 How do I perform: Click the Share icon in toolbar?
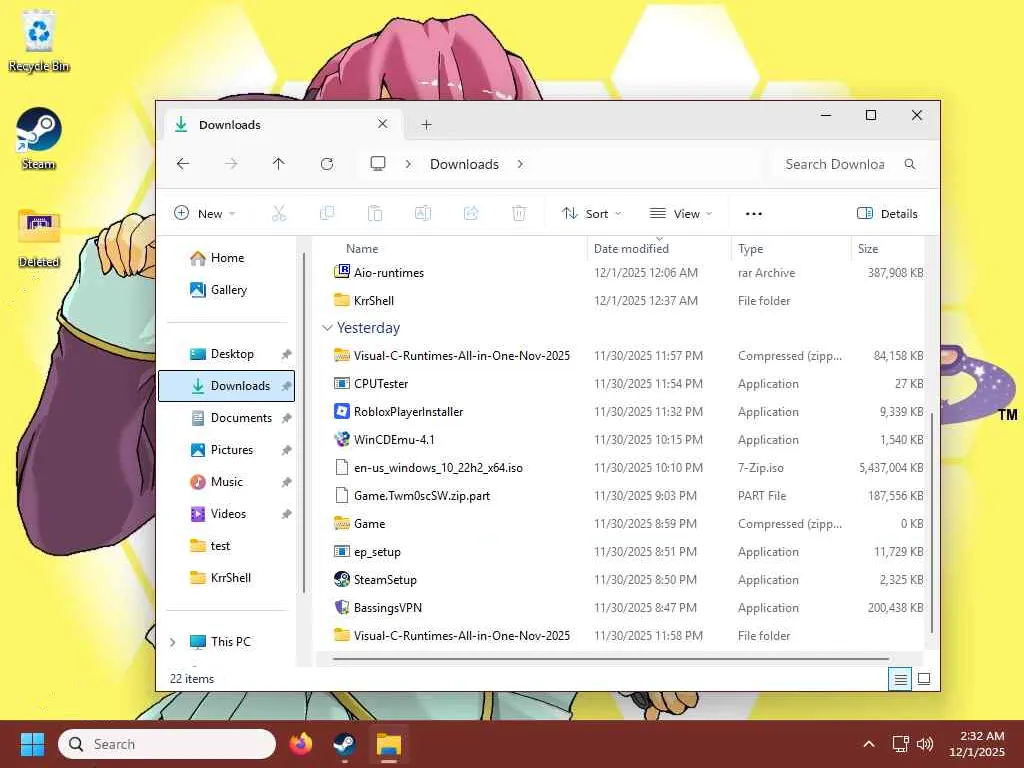pyautogui.click(x=471, y=213)
